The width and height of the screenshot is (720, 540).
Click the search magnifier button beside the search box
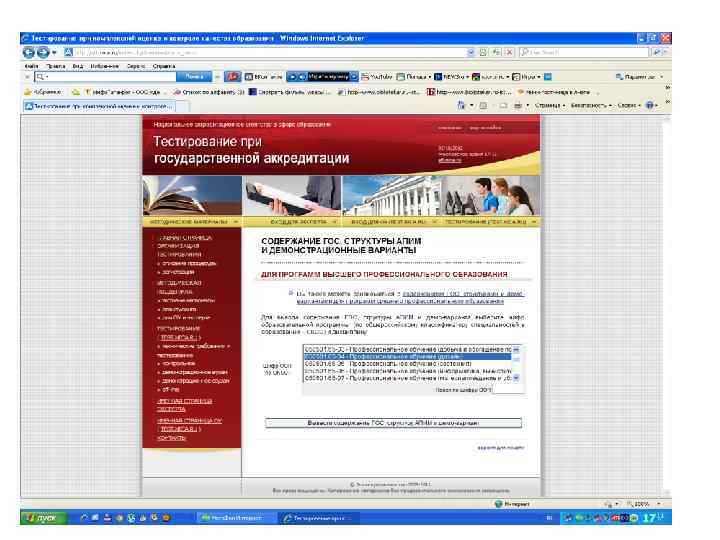tap(657, 52)
